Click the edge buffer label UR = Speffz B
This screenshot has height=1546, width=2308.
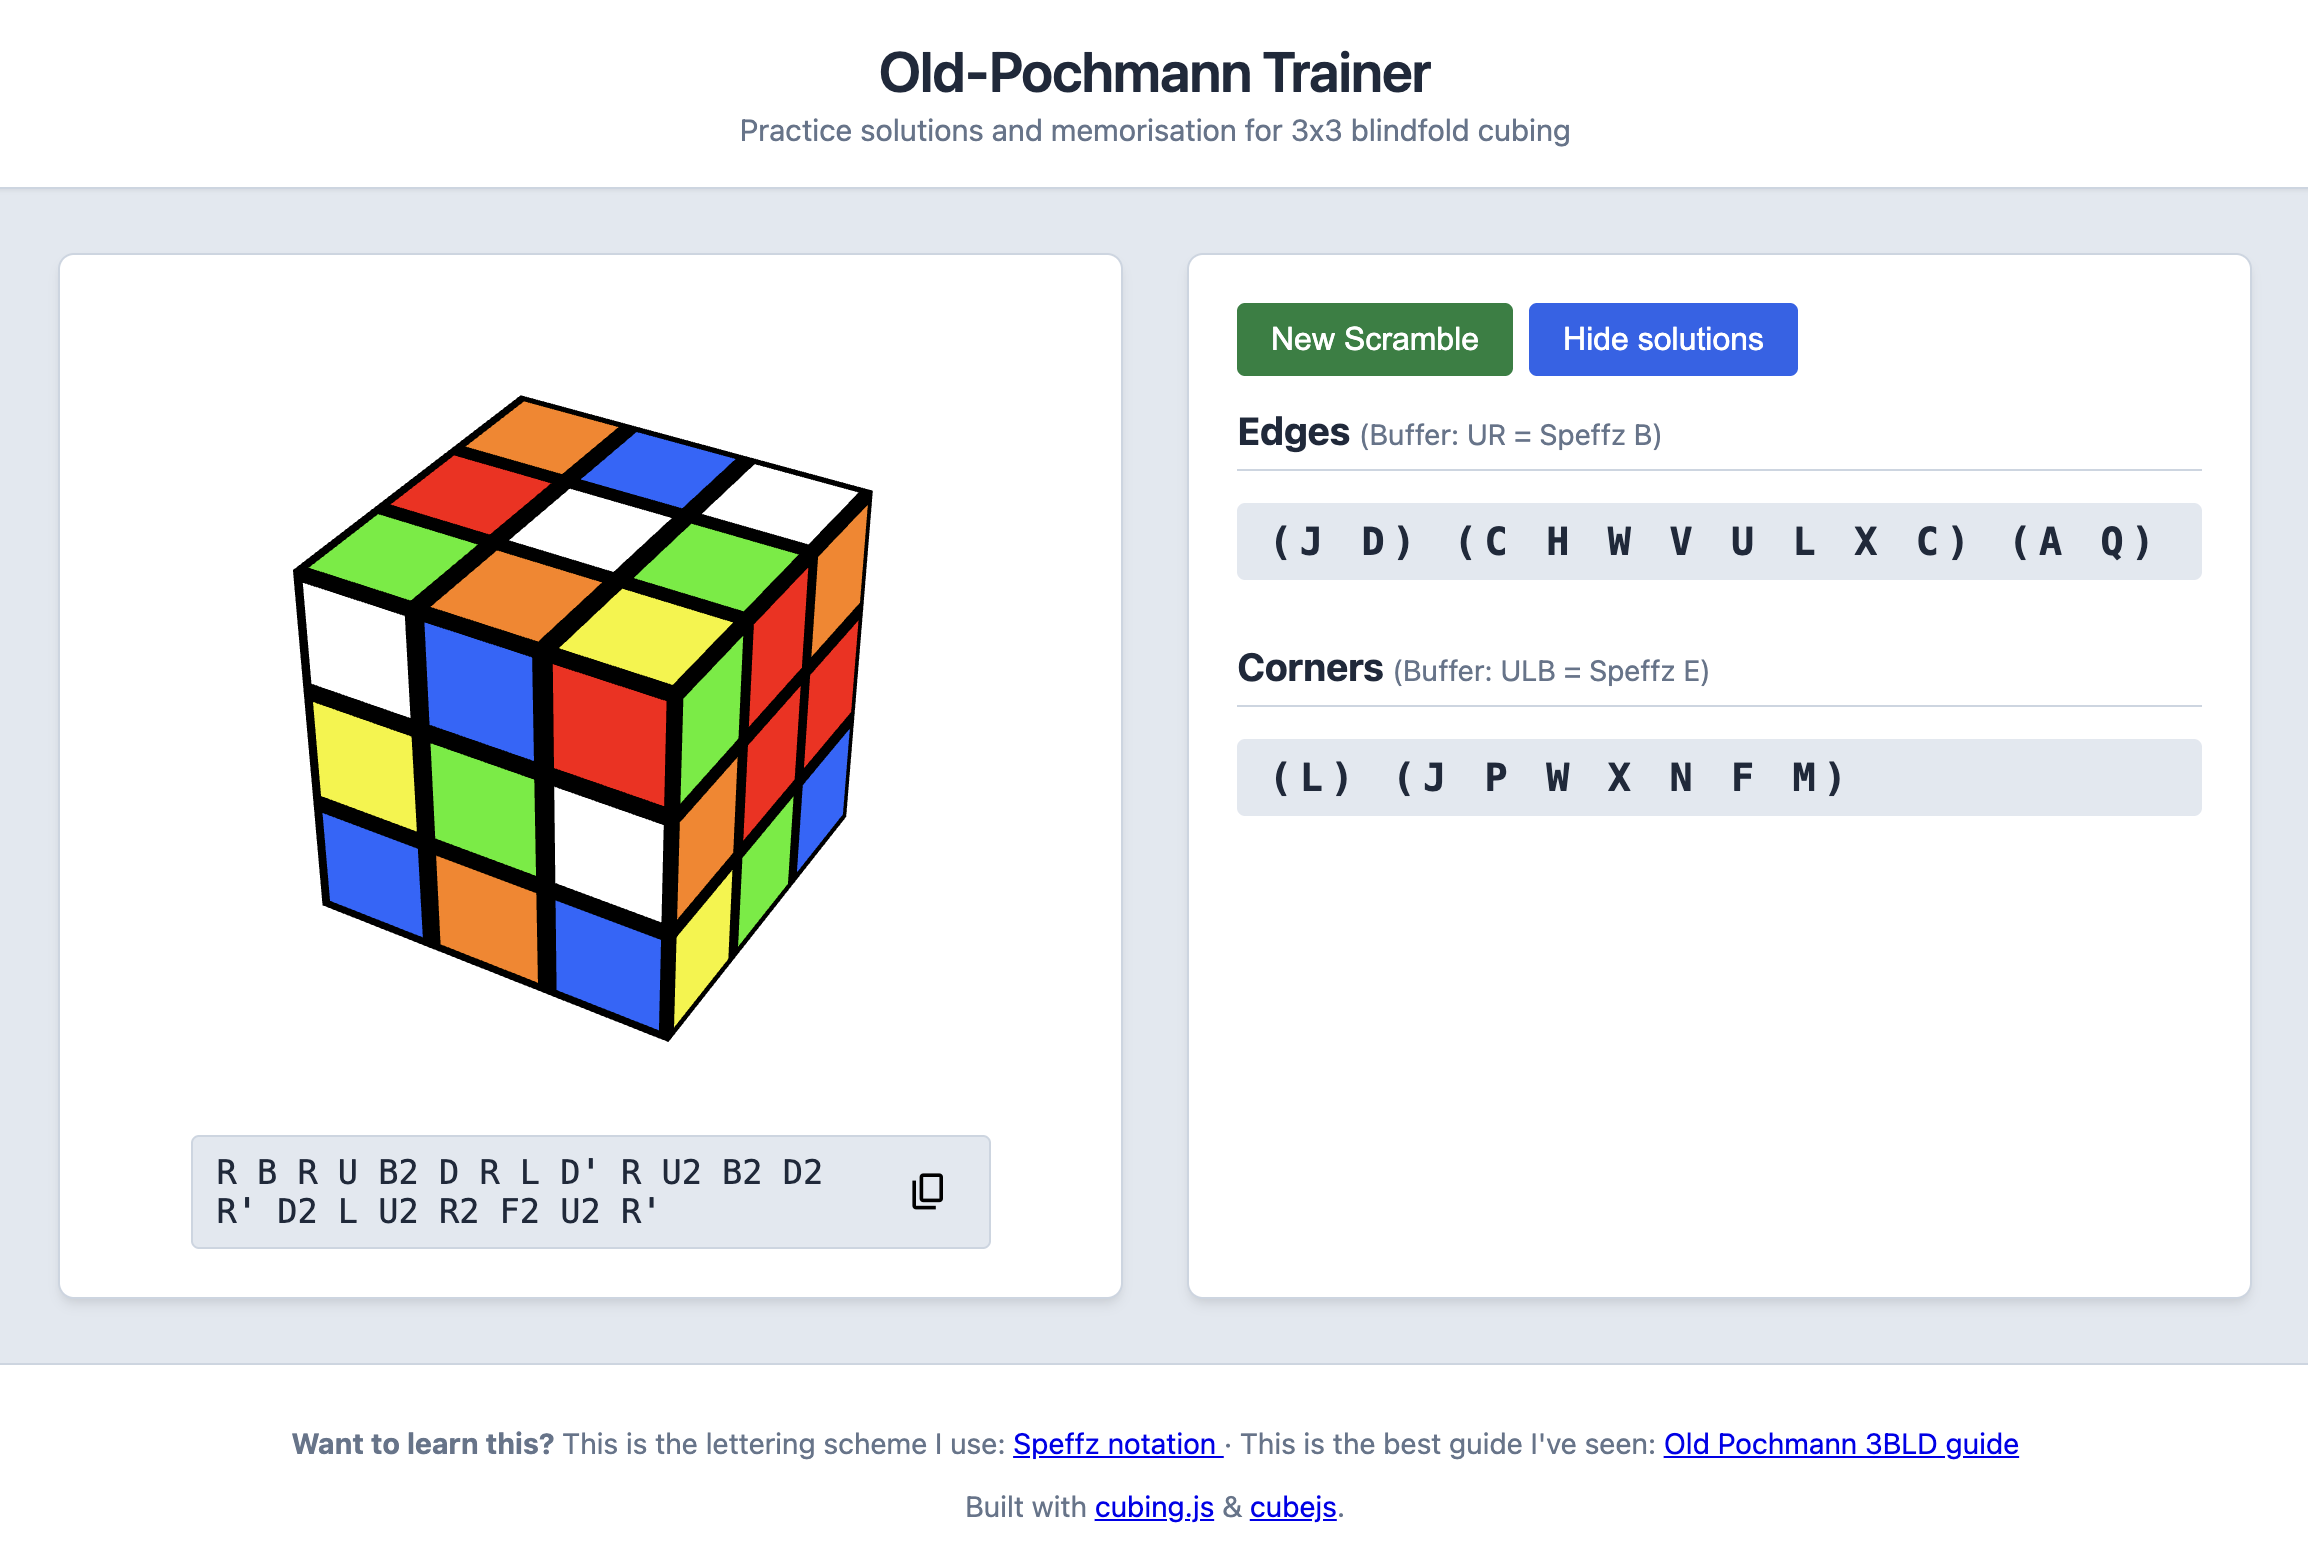[x=1508, y=436]
